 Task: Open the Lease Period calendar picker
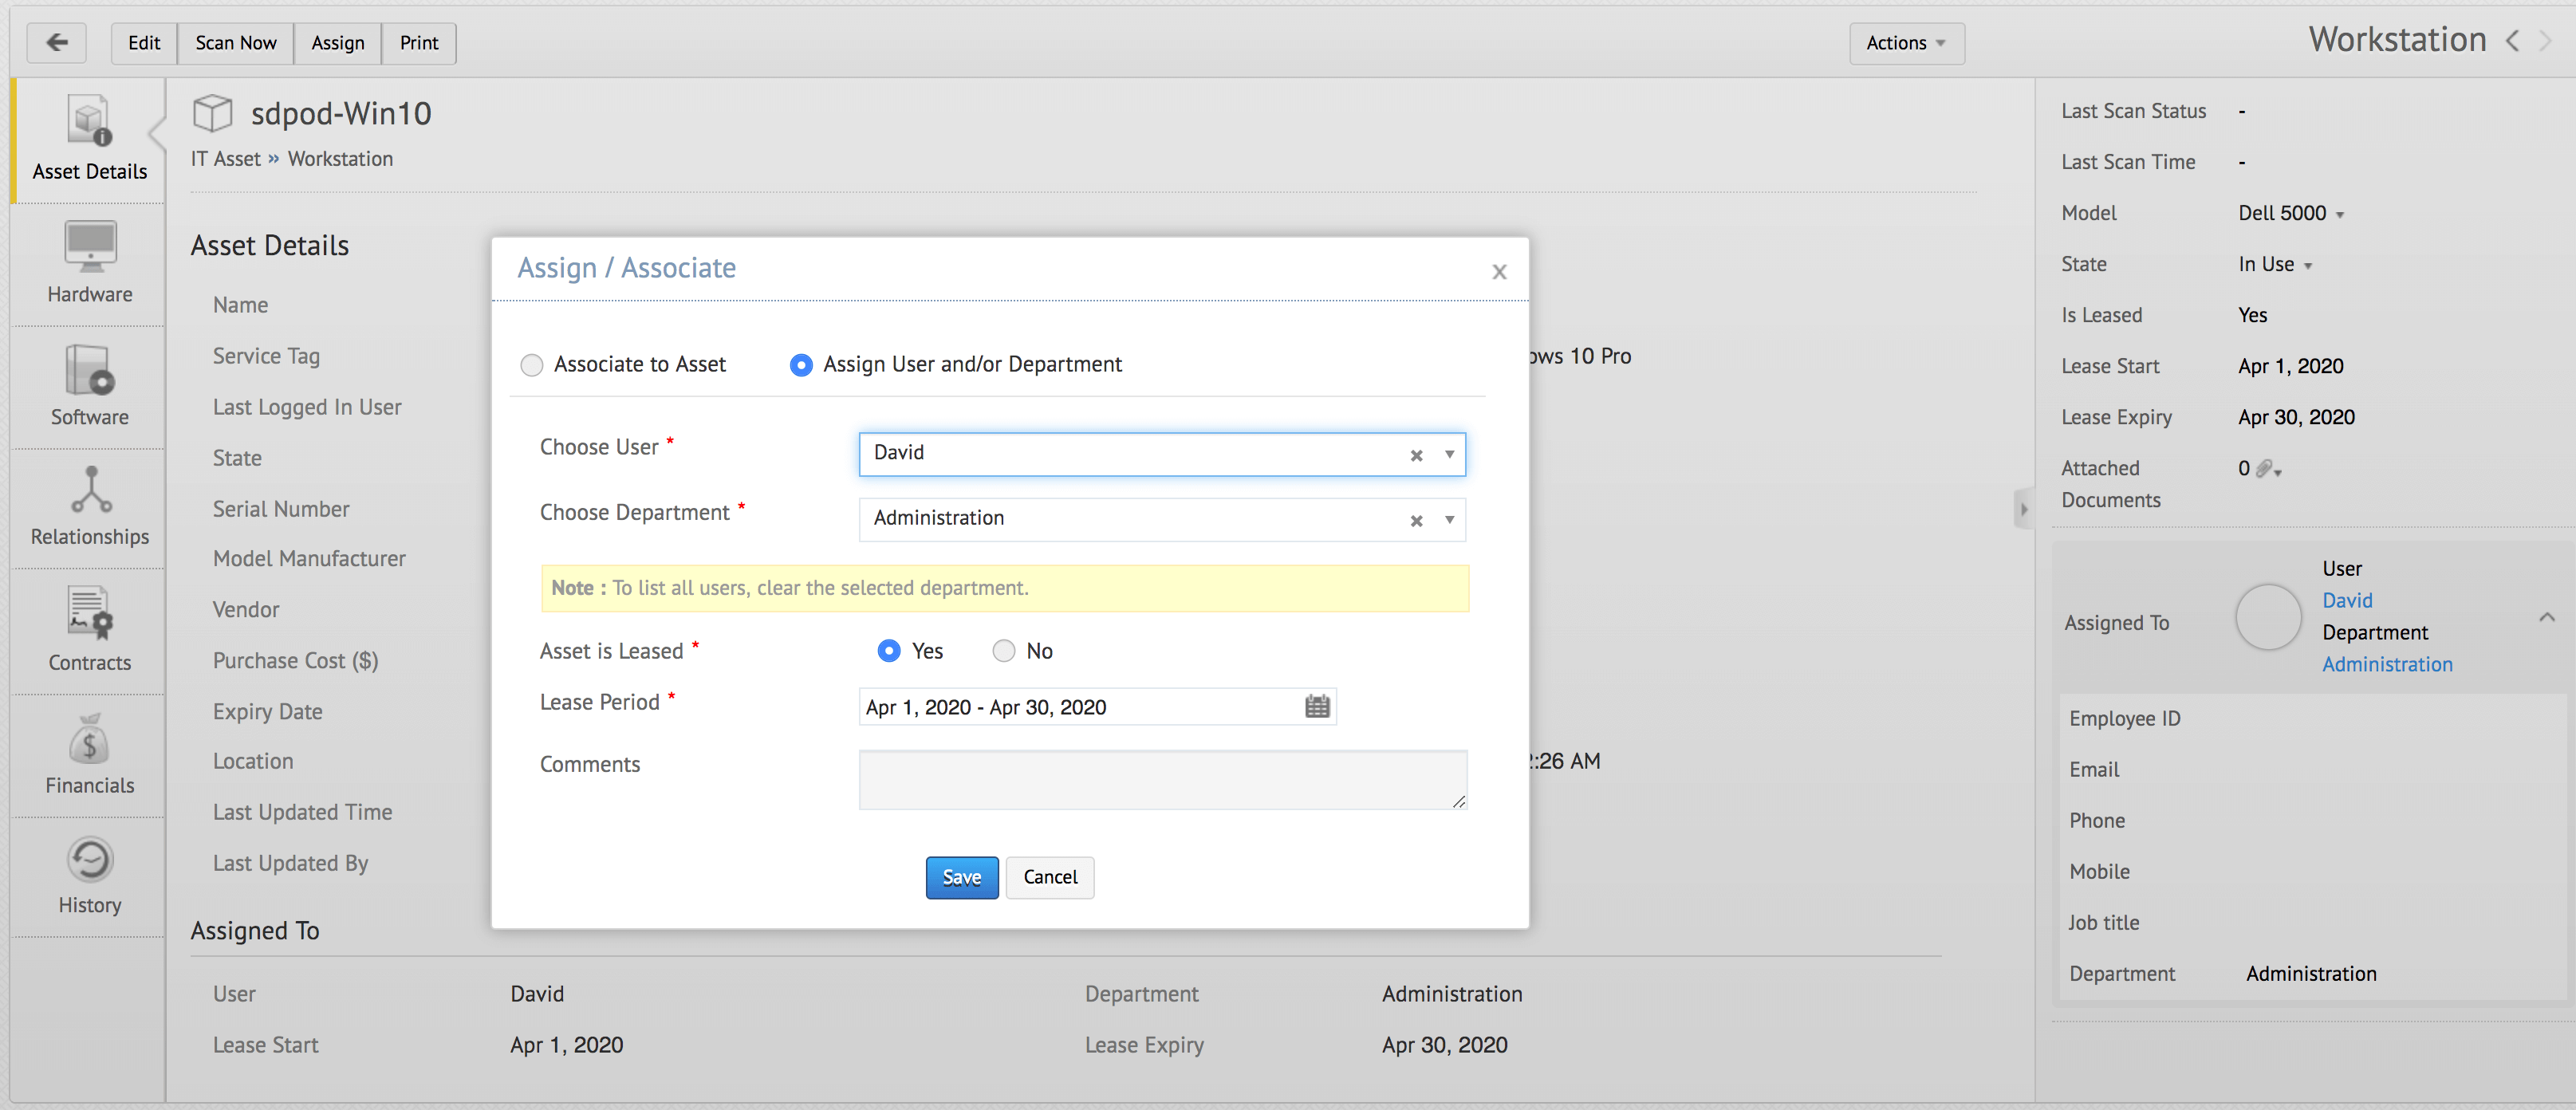point(1317,707)
